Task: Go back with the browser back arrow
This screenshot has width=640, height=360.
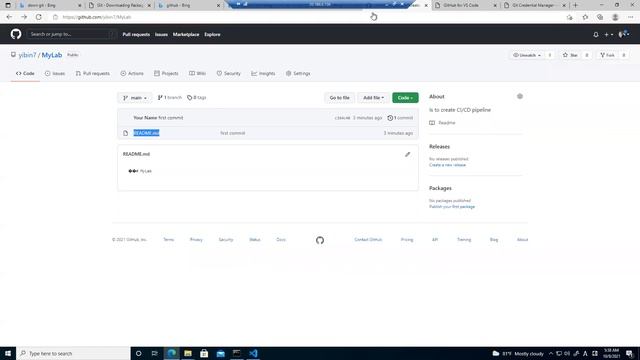Action: tap(9, 17)
